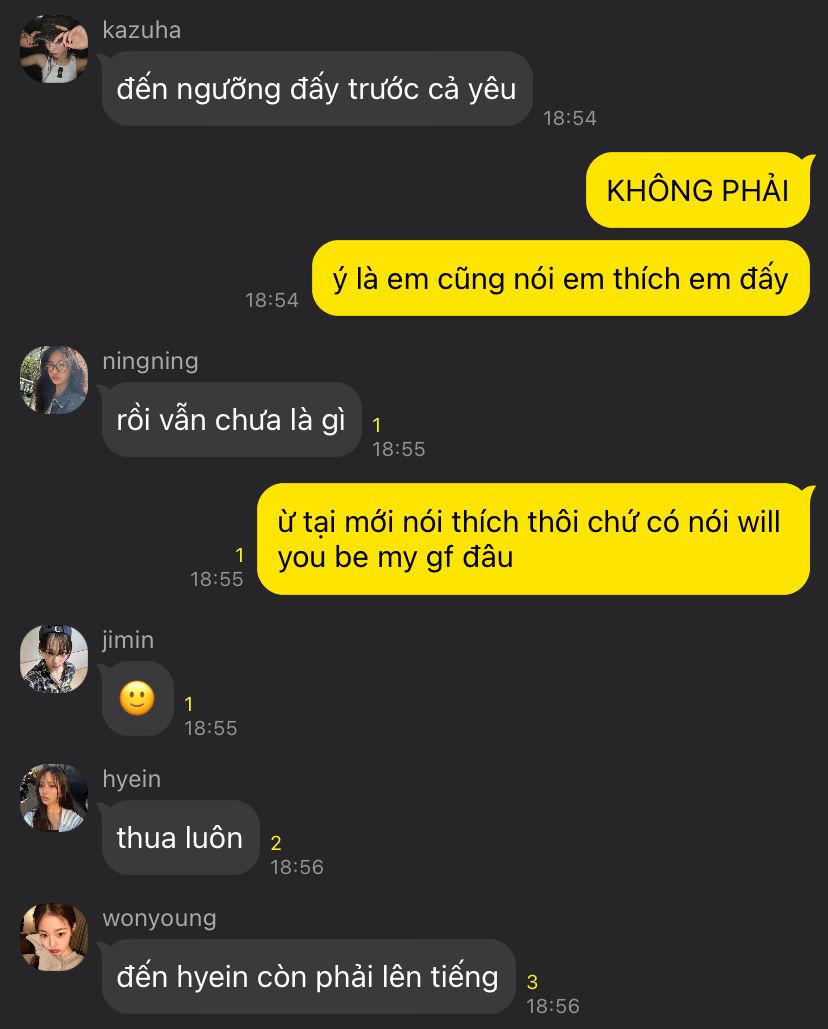Tap wonyoung's 'đến hyein còn phải lên tiếng' bubble
Screen dimensions: 828x1029
[308, 976]
